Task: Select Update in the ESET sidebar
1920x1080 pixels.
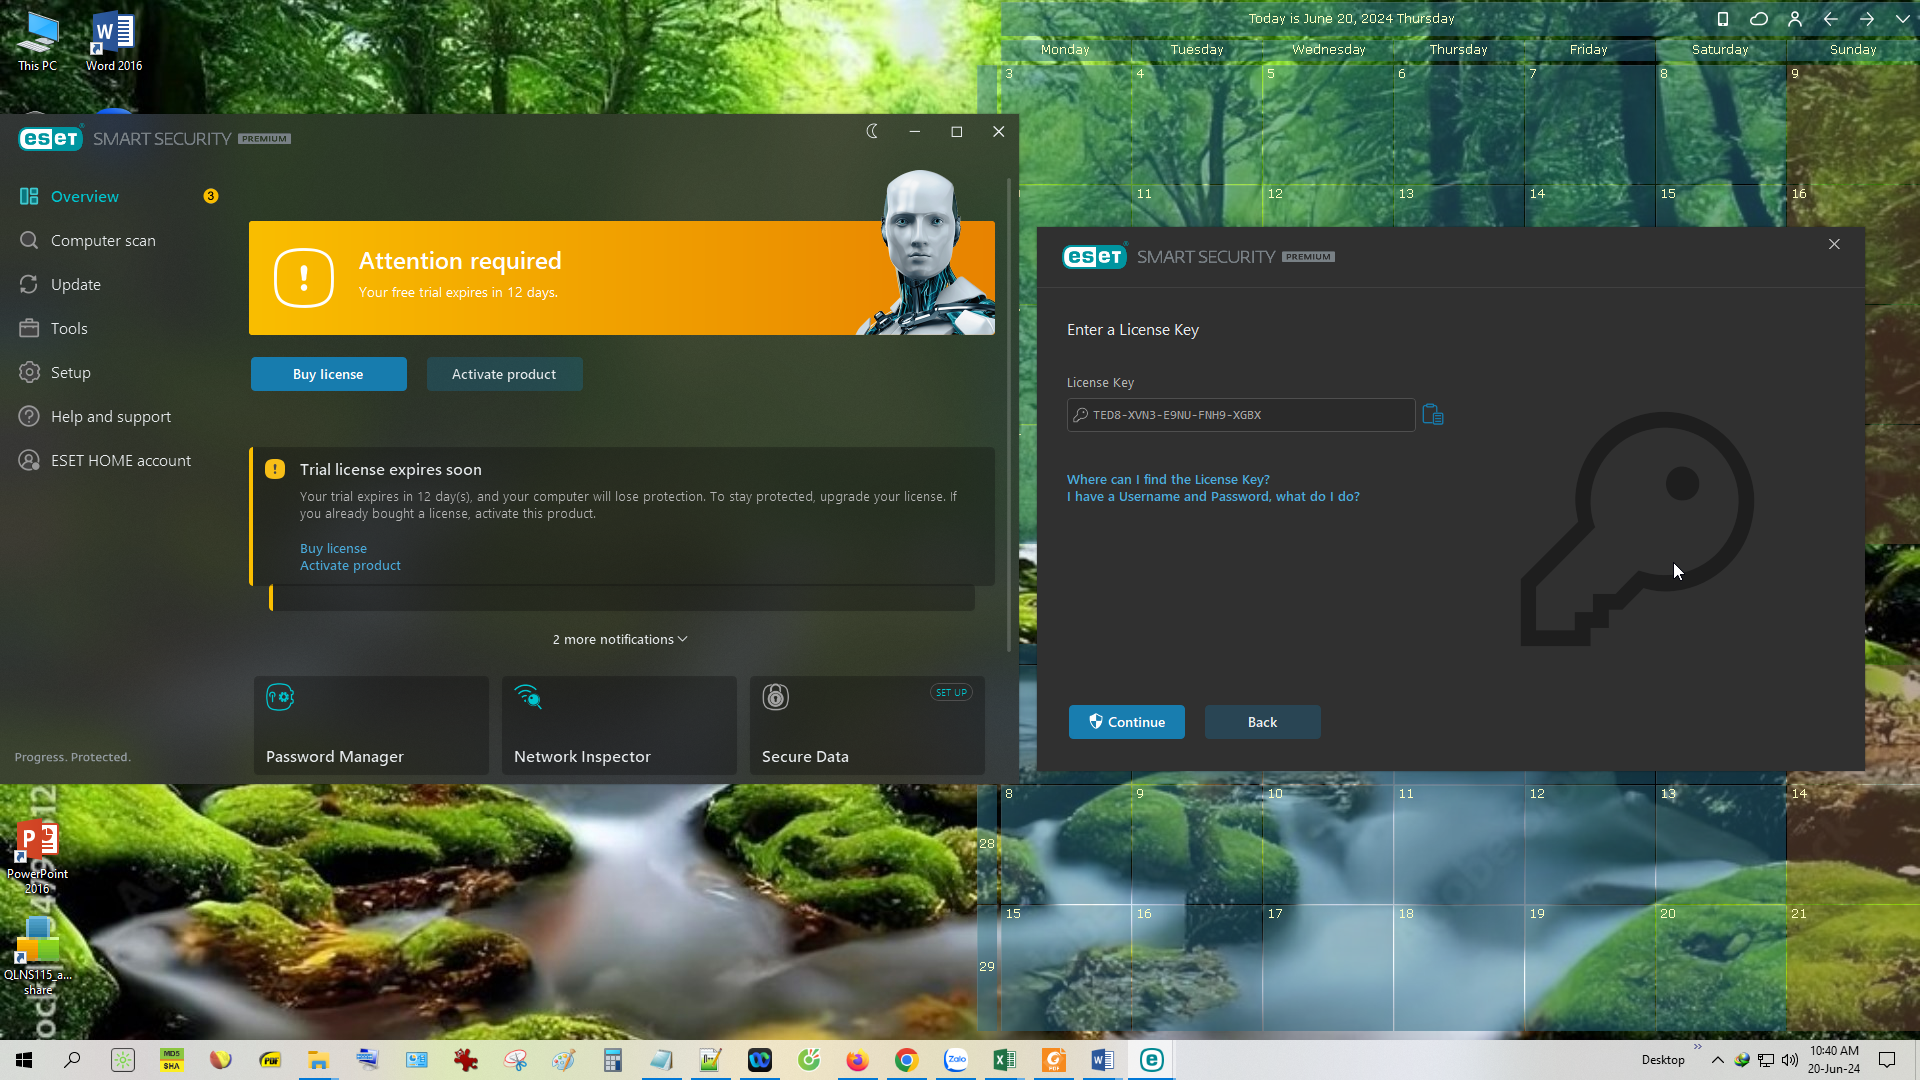Action: (76, 285)
